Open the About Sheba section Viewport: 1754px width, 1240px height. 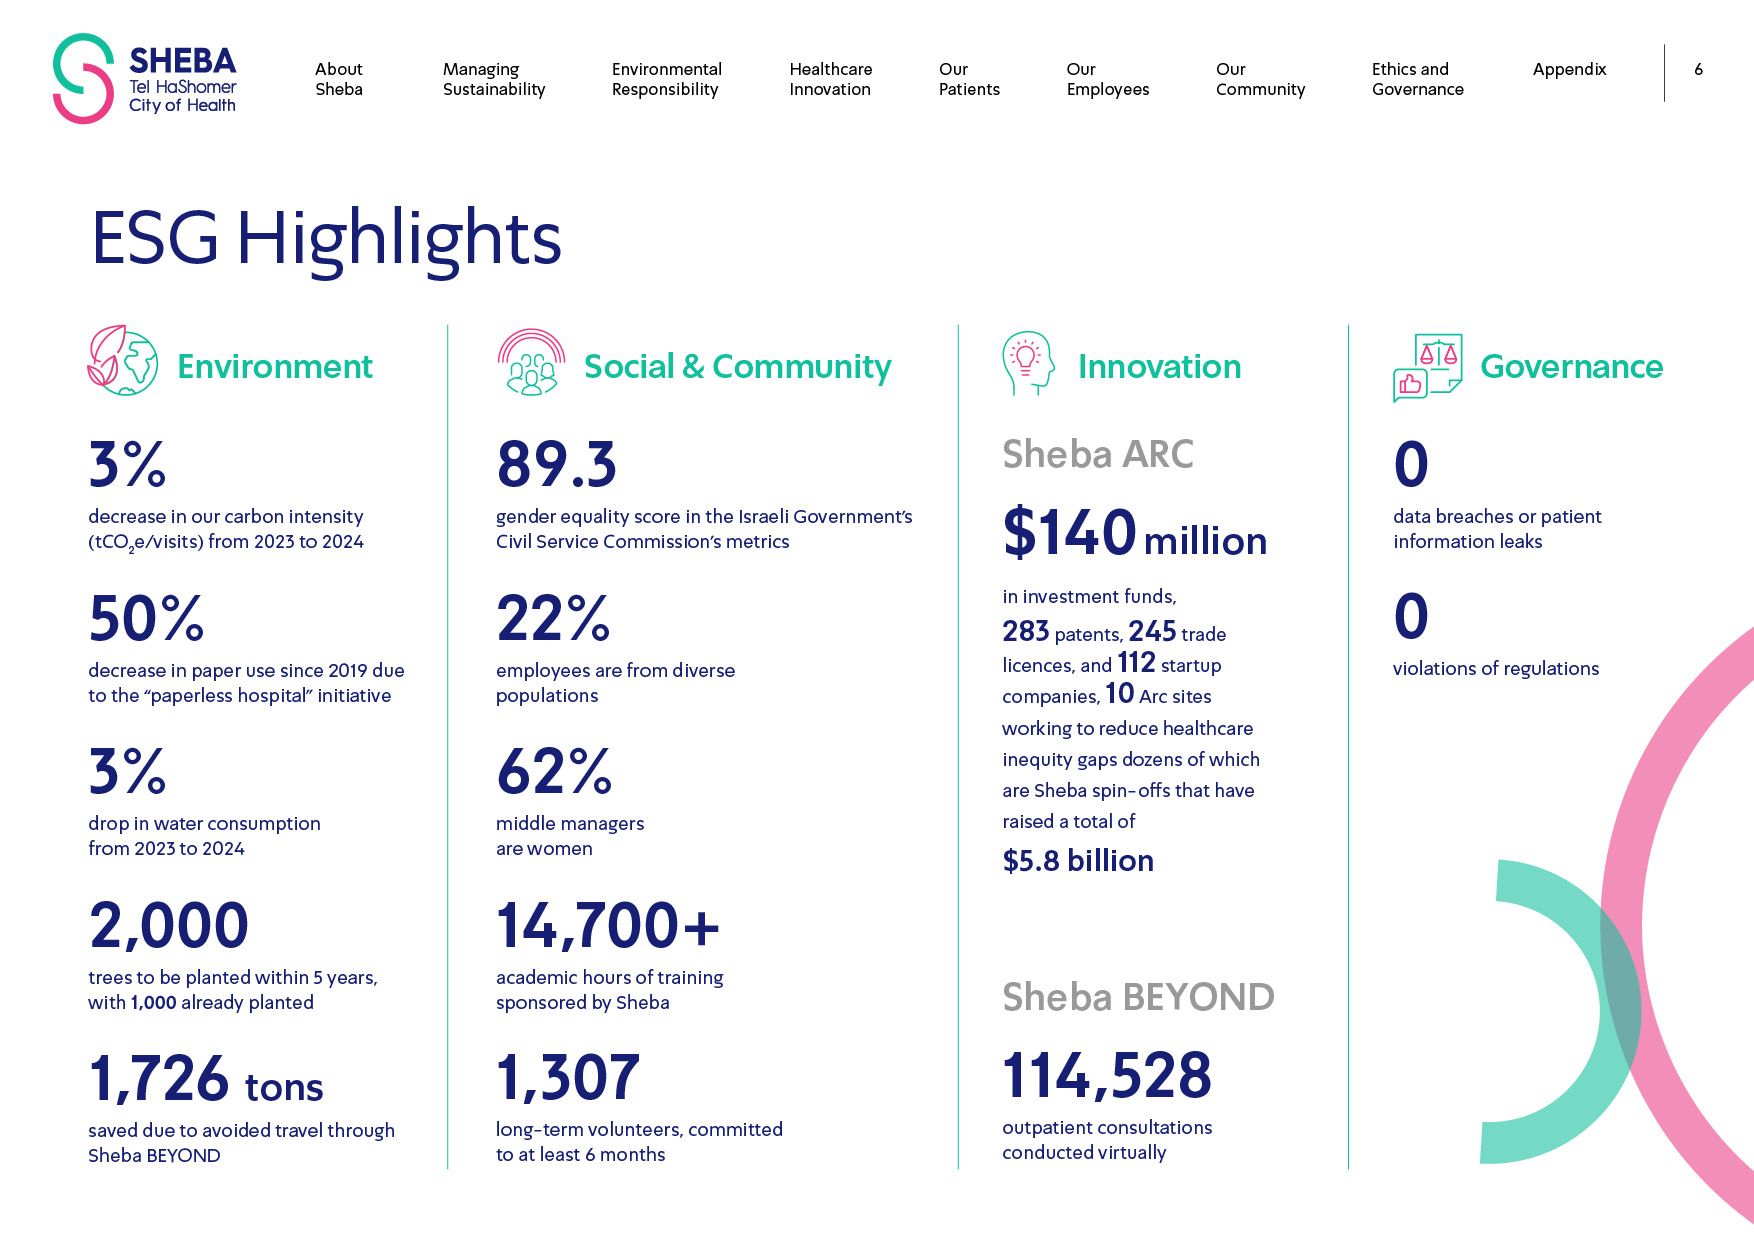[339, 79]
